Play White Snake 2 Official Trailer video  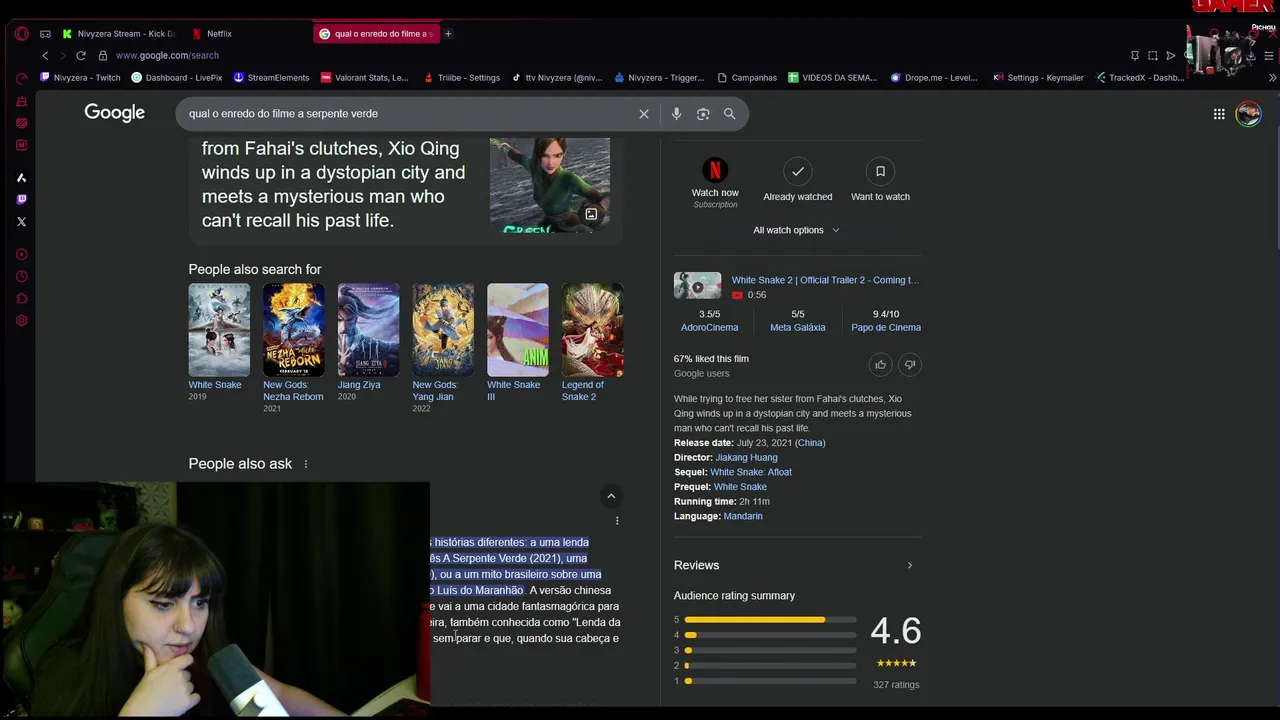point(697,286)
